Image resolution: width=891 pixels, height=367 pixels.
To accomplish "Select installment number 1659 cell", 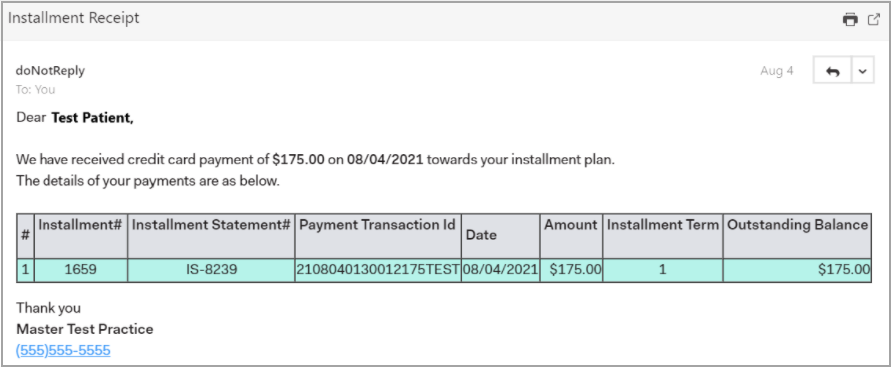I will click(x=81, y=270).
